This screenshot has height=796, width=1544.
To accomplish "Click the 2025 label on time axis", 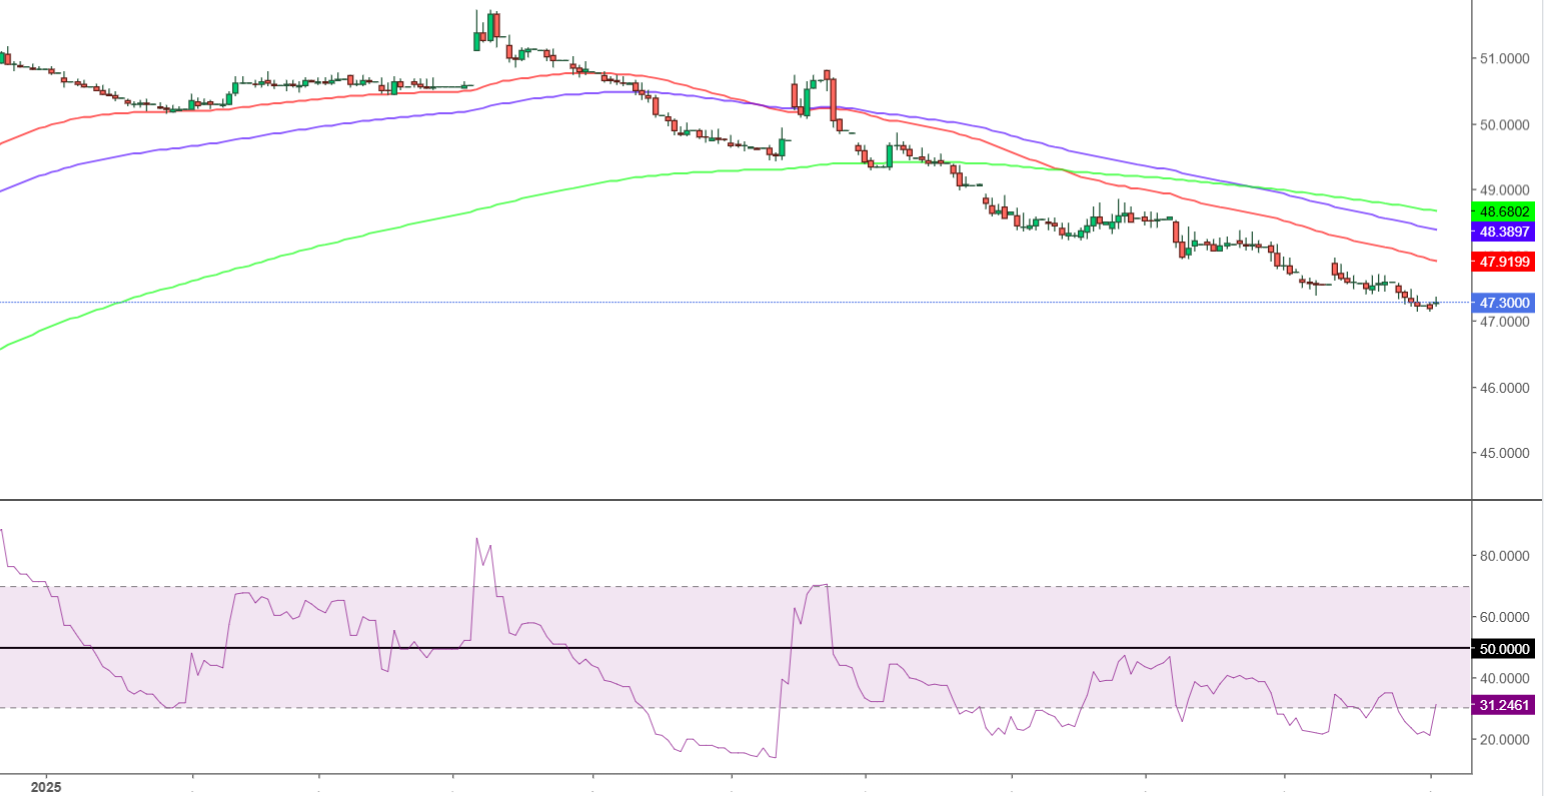I will click(46, 787).
